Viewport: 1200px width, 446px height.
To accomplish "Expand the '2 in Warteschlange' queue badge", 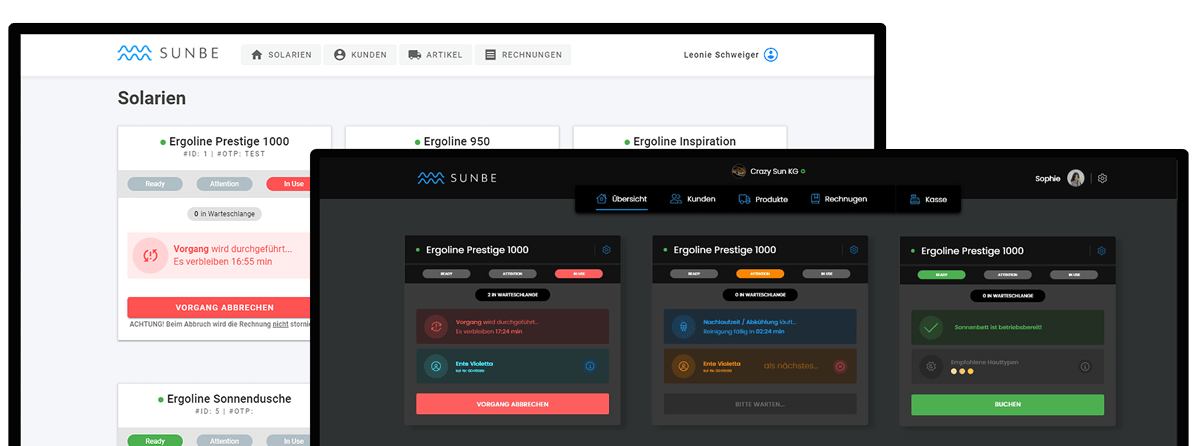I will (x=512, y=296).
